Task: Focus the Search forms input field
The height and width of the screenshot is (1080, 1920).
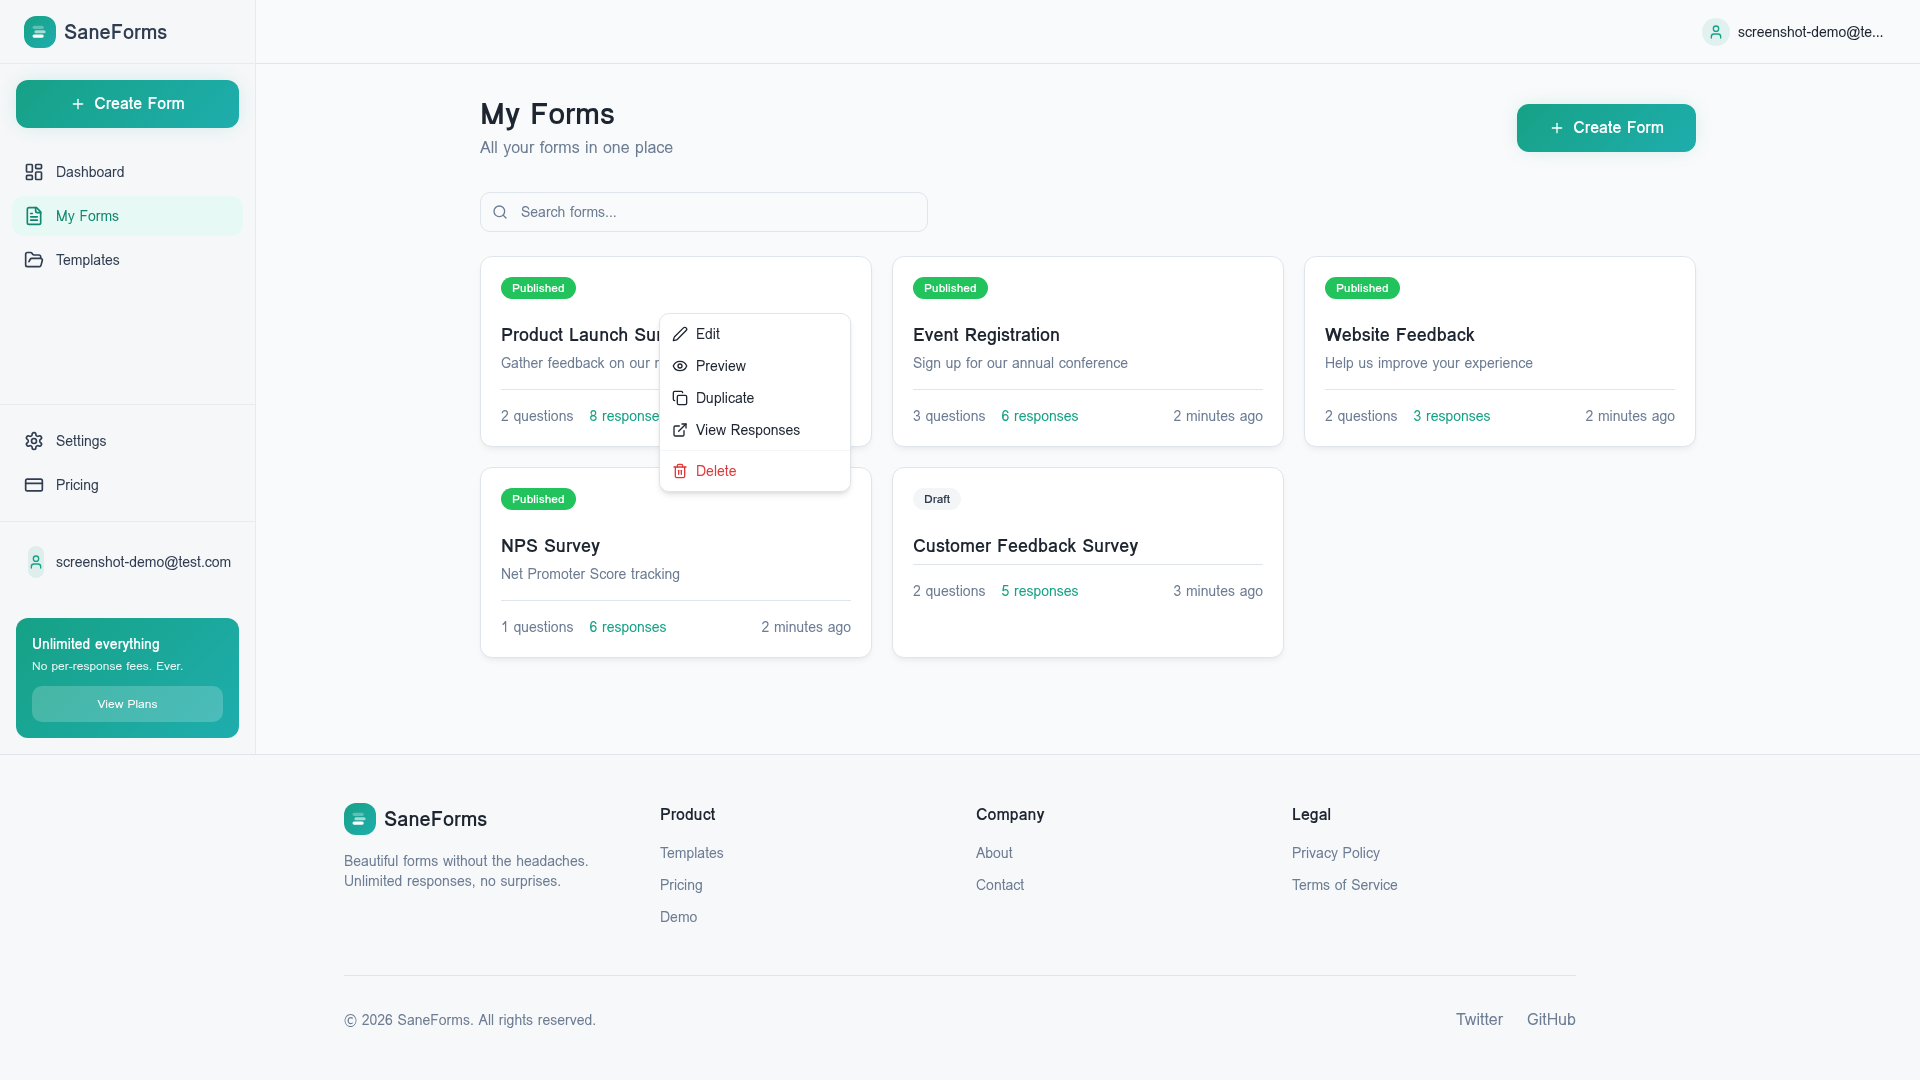Action: 704,212
